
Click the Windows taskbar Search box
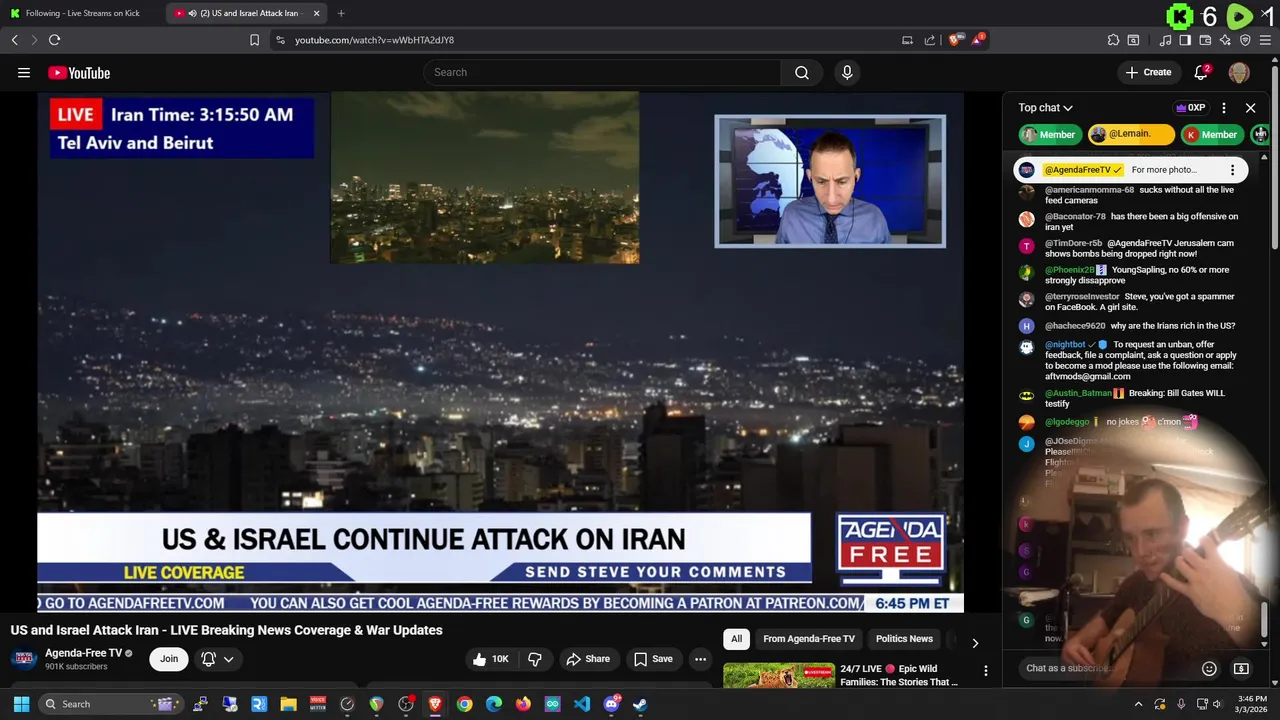click(x=112, y=704)
